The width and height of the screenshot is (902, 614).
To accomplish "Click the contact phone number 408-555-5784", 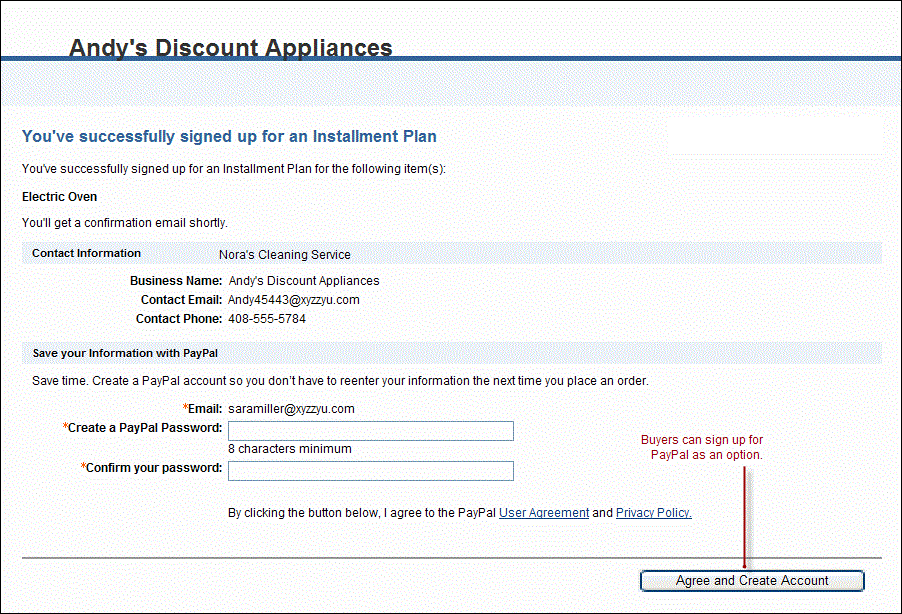I will (267, 319).
